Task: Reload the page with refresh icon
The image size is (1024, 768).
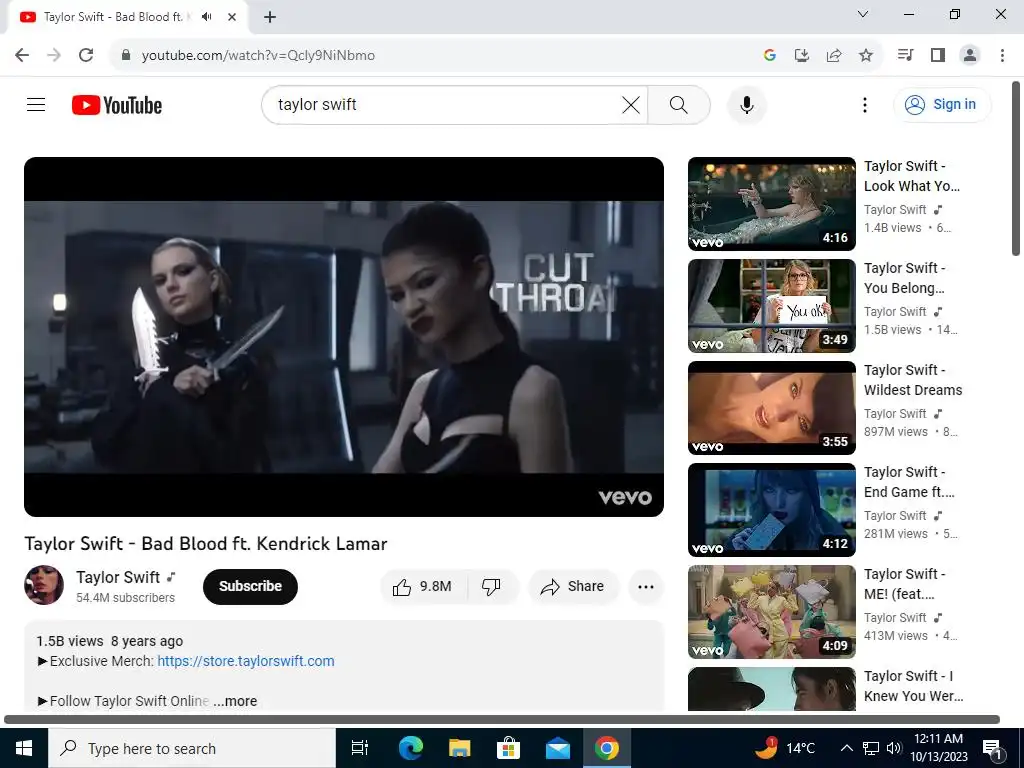Action: (86, 55)
